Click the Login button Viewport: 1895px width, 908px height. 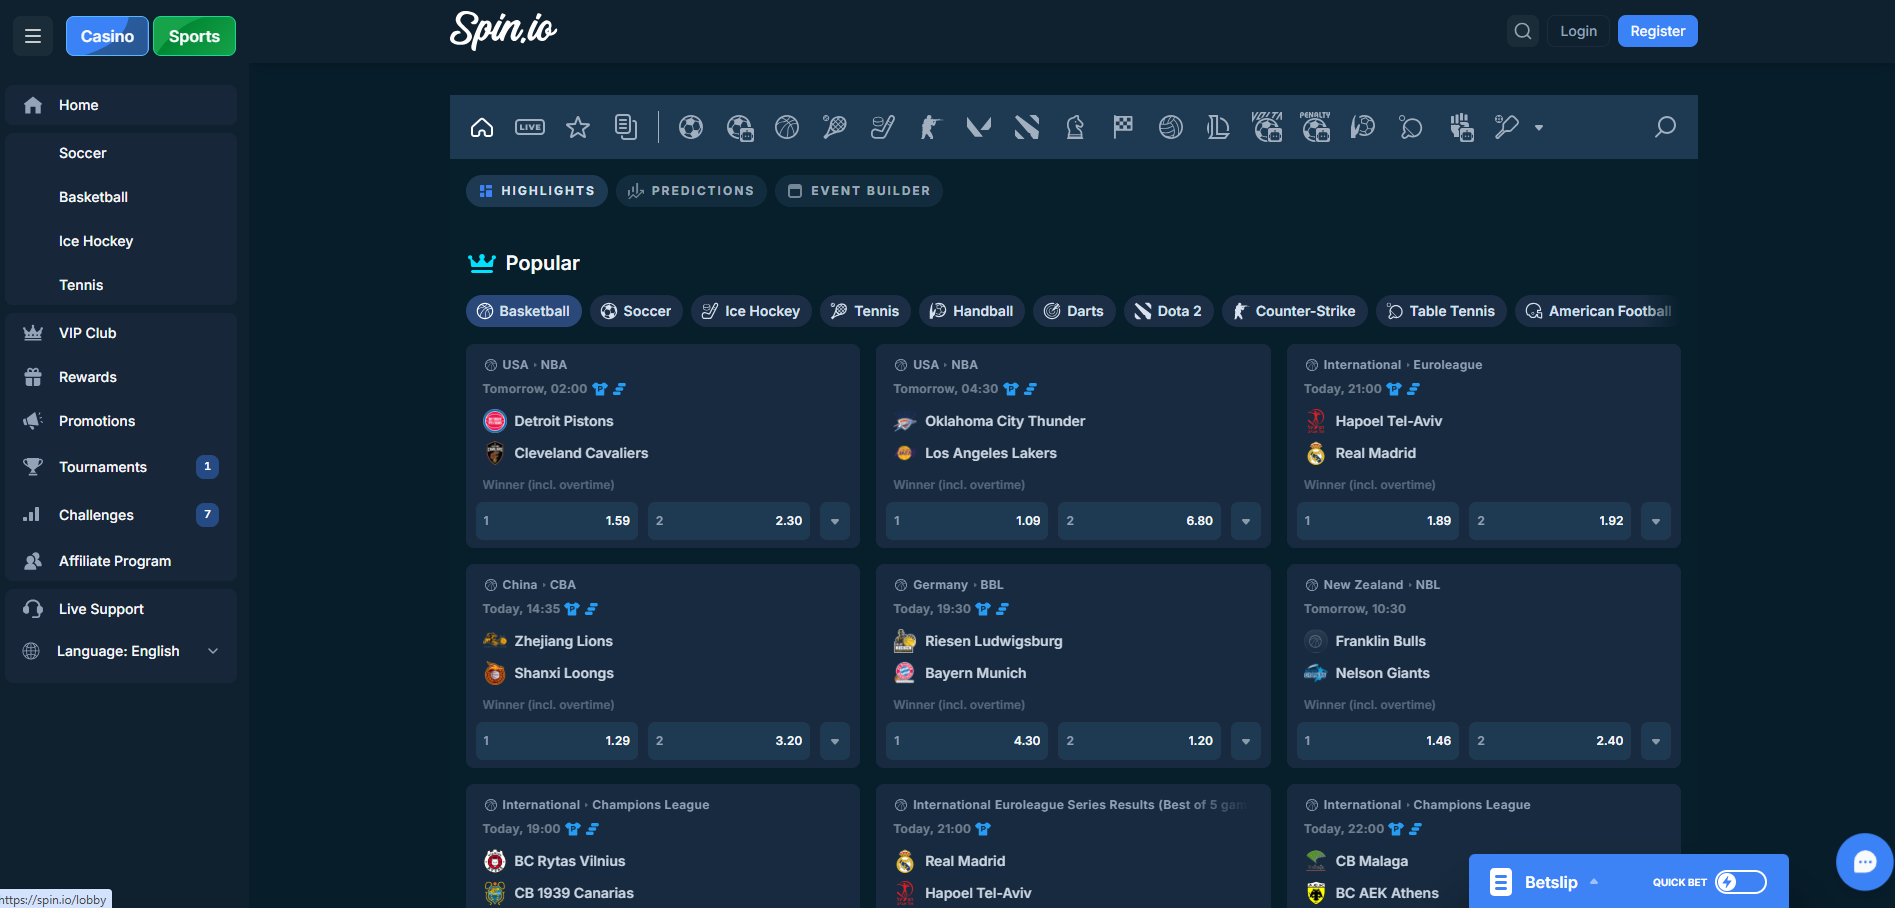[1578, 31]
